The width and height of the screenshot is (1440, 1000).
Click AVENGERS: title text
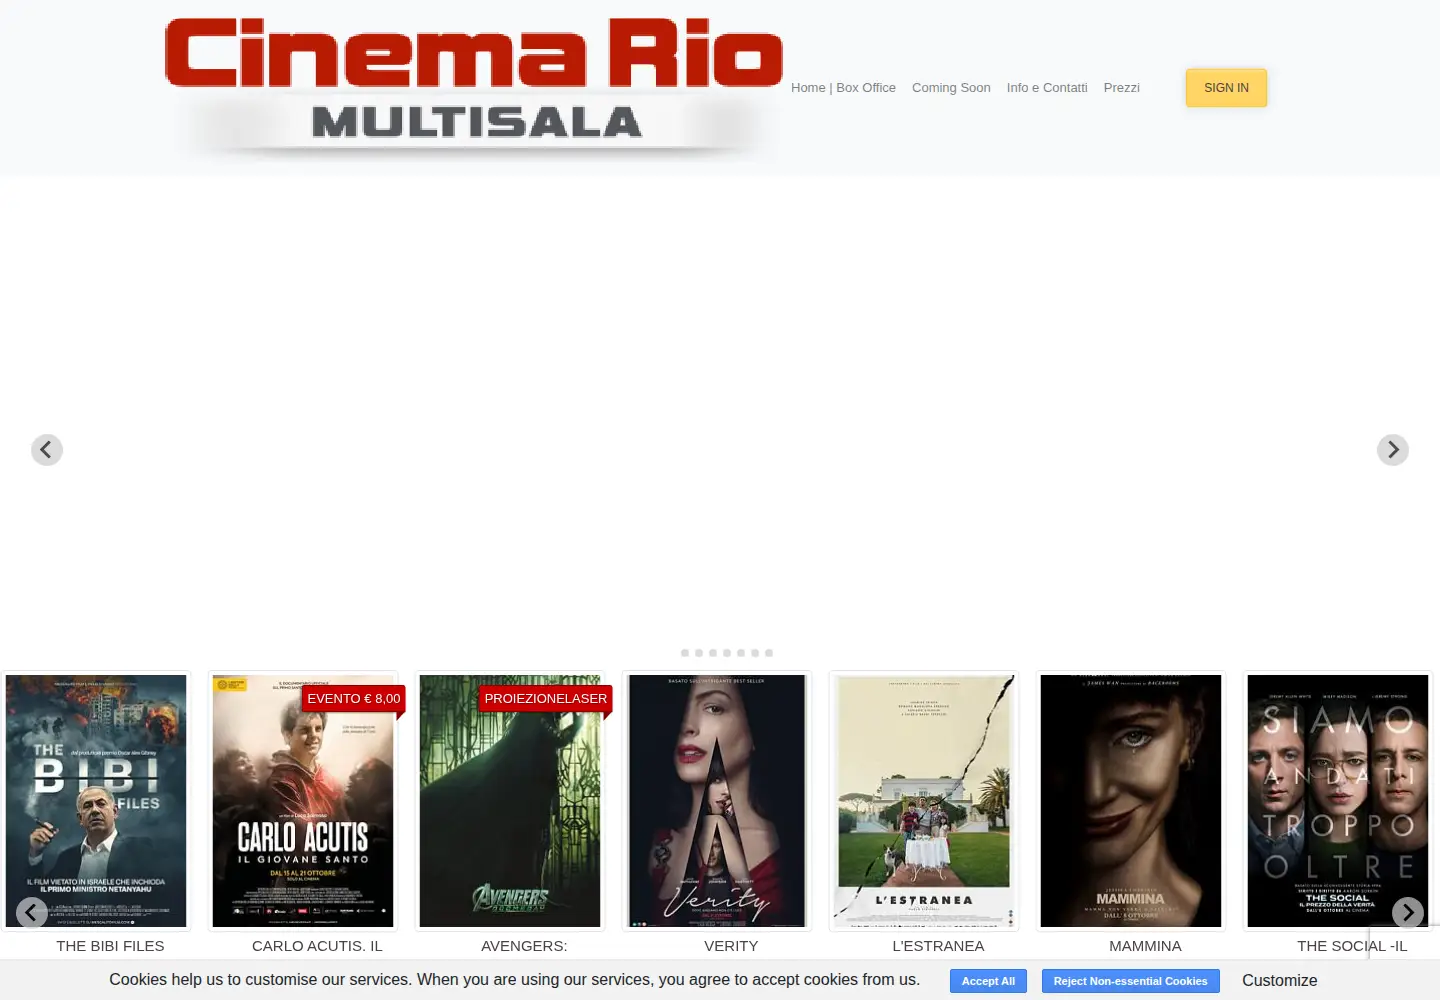click(x=524, y=946)
